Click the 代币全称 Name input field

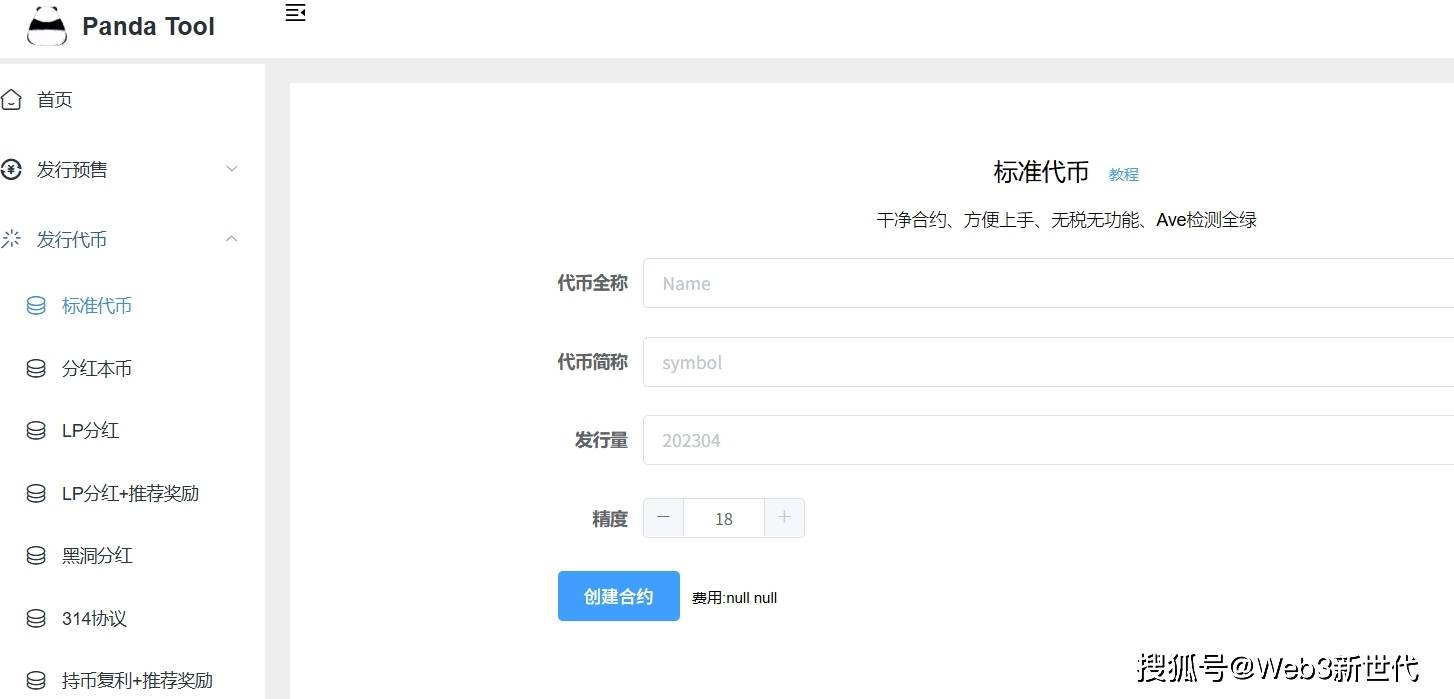[1047, 283]
